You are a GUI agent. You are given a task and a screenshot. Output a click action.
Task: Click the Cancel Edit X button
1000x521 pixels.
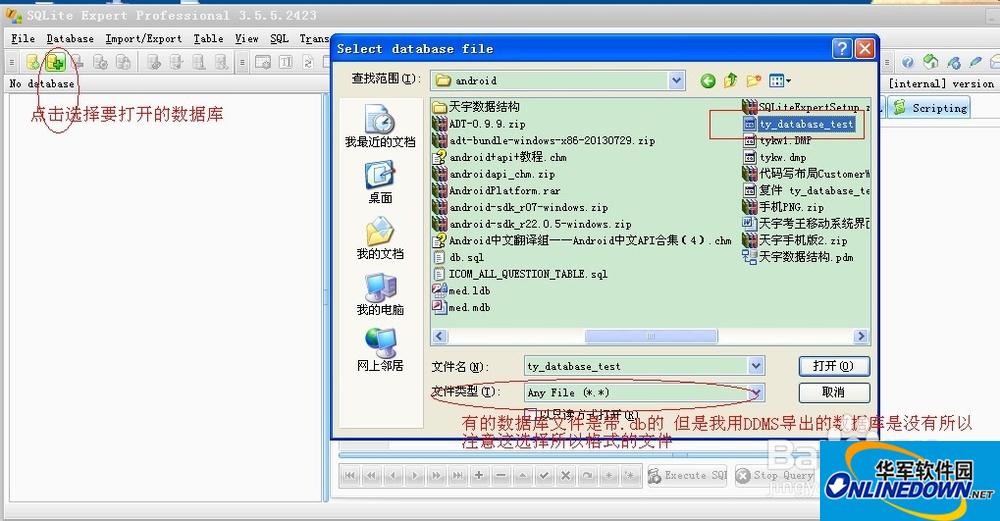565,476
